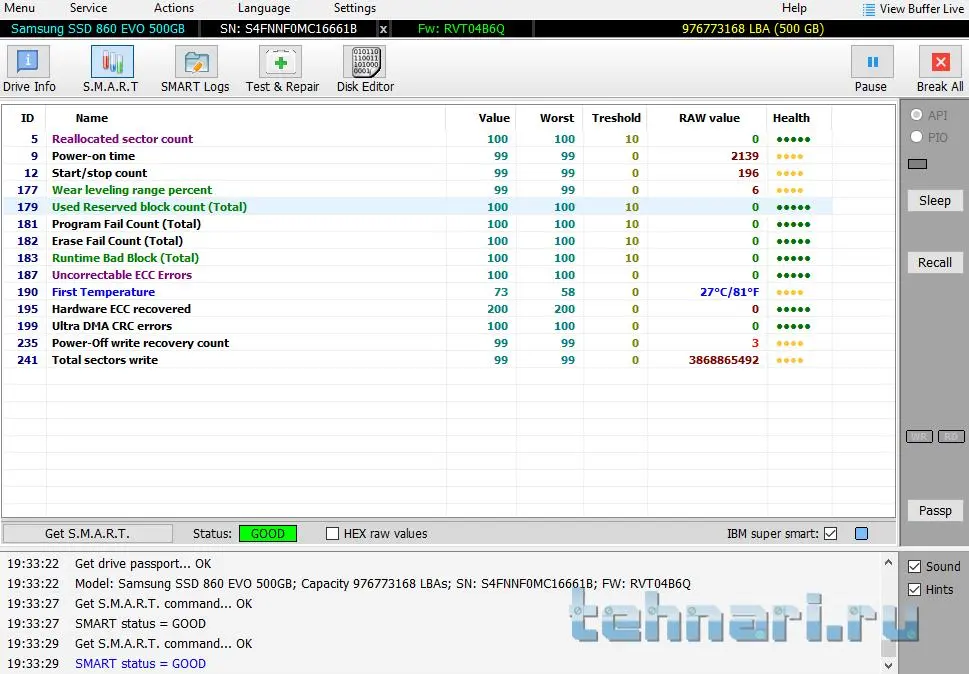This screenshot has height=674, width=969.
Task: Click serial number SN: S4FNNF0MC16661B
Action: point(289,29)
